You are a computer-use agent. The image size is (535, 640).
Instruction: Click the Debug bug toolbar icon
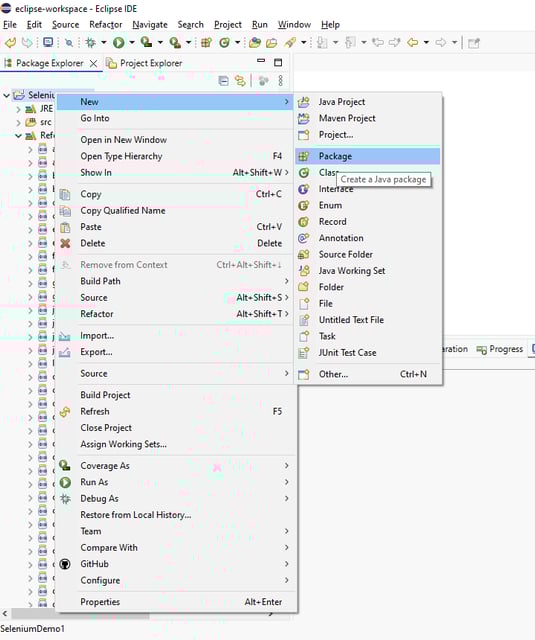pyautogui.click(x=90, y=42)
